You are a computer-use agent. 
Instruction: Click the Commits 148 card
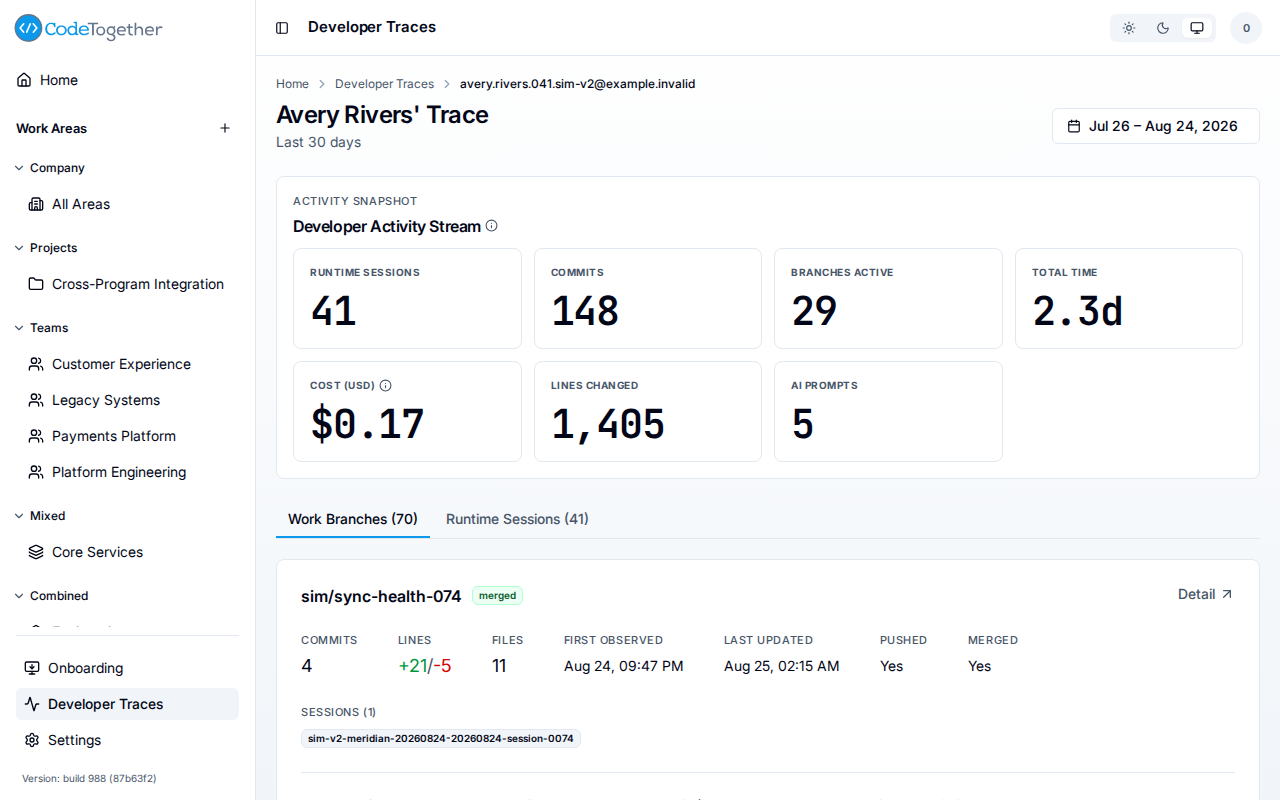point(648,298)
